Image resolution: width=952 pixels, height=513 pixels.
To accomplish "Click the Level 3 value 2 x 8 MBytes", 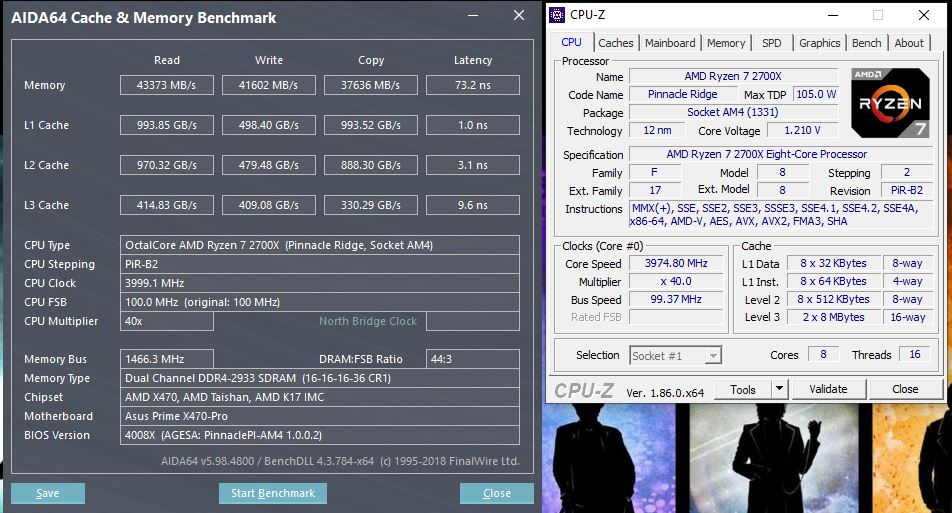I will [x=833, y=317].
